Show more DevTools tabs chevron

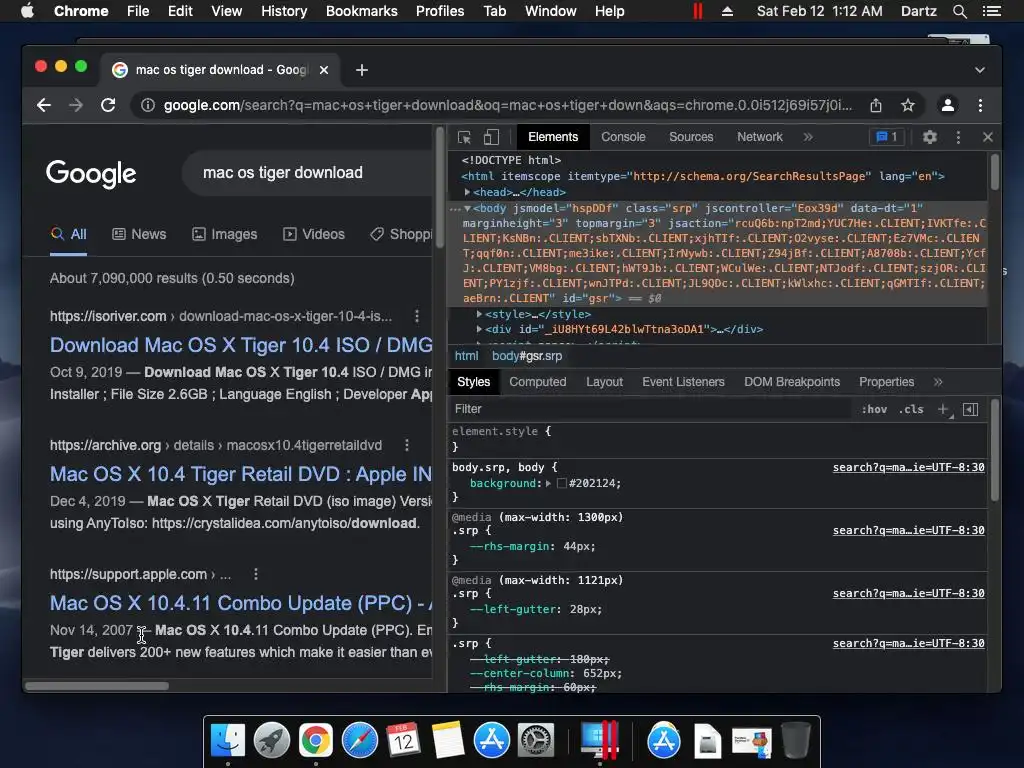[x=808, y=137]
